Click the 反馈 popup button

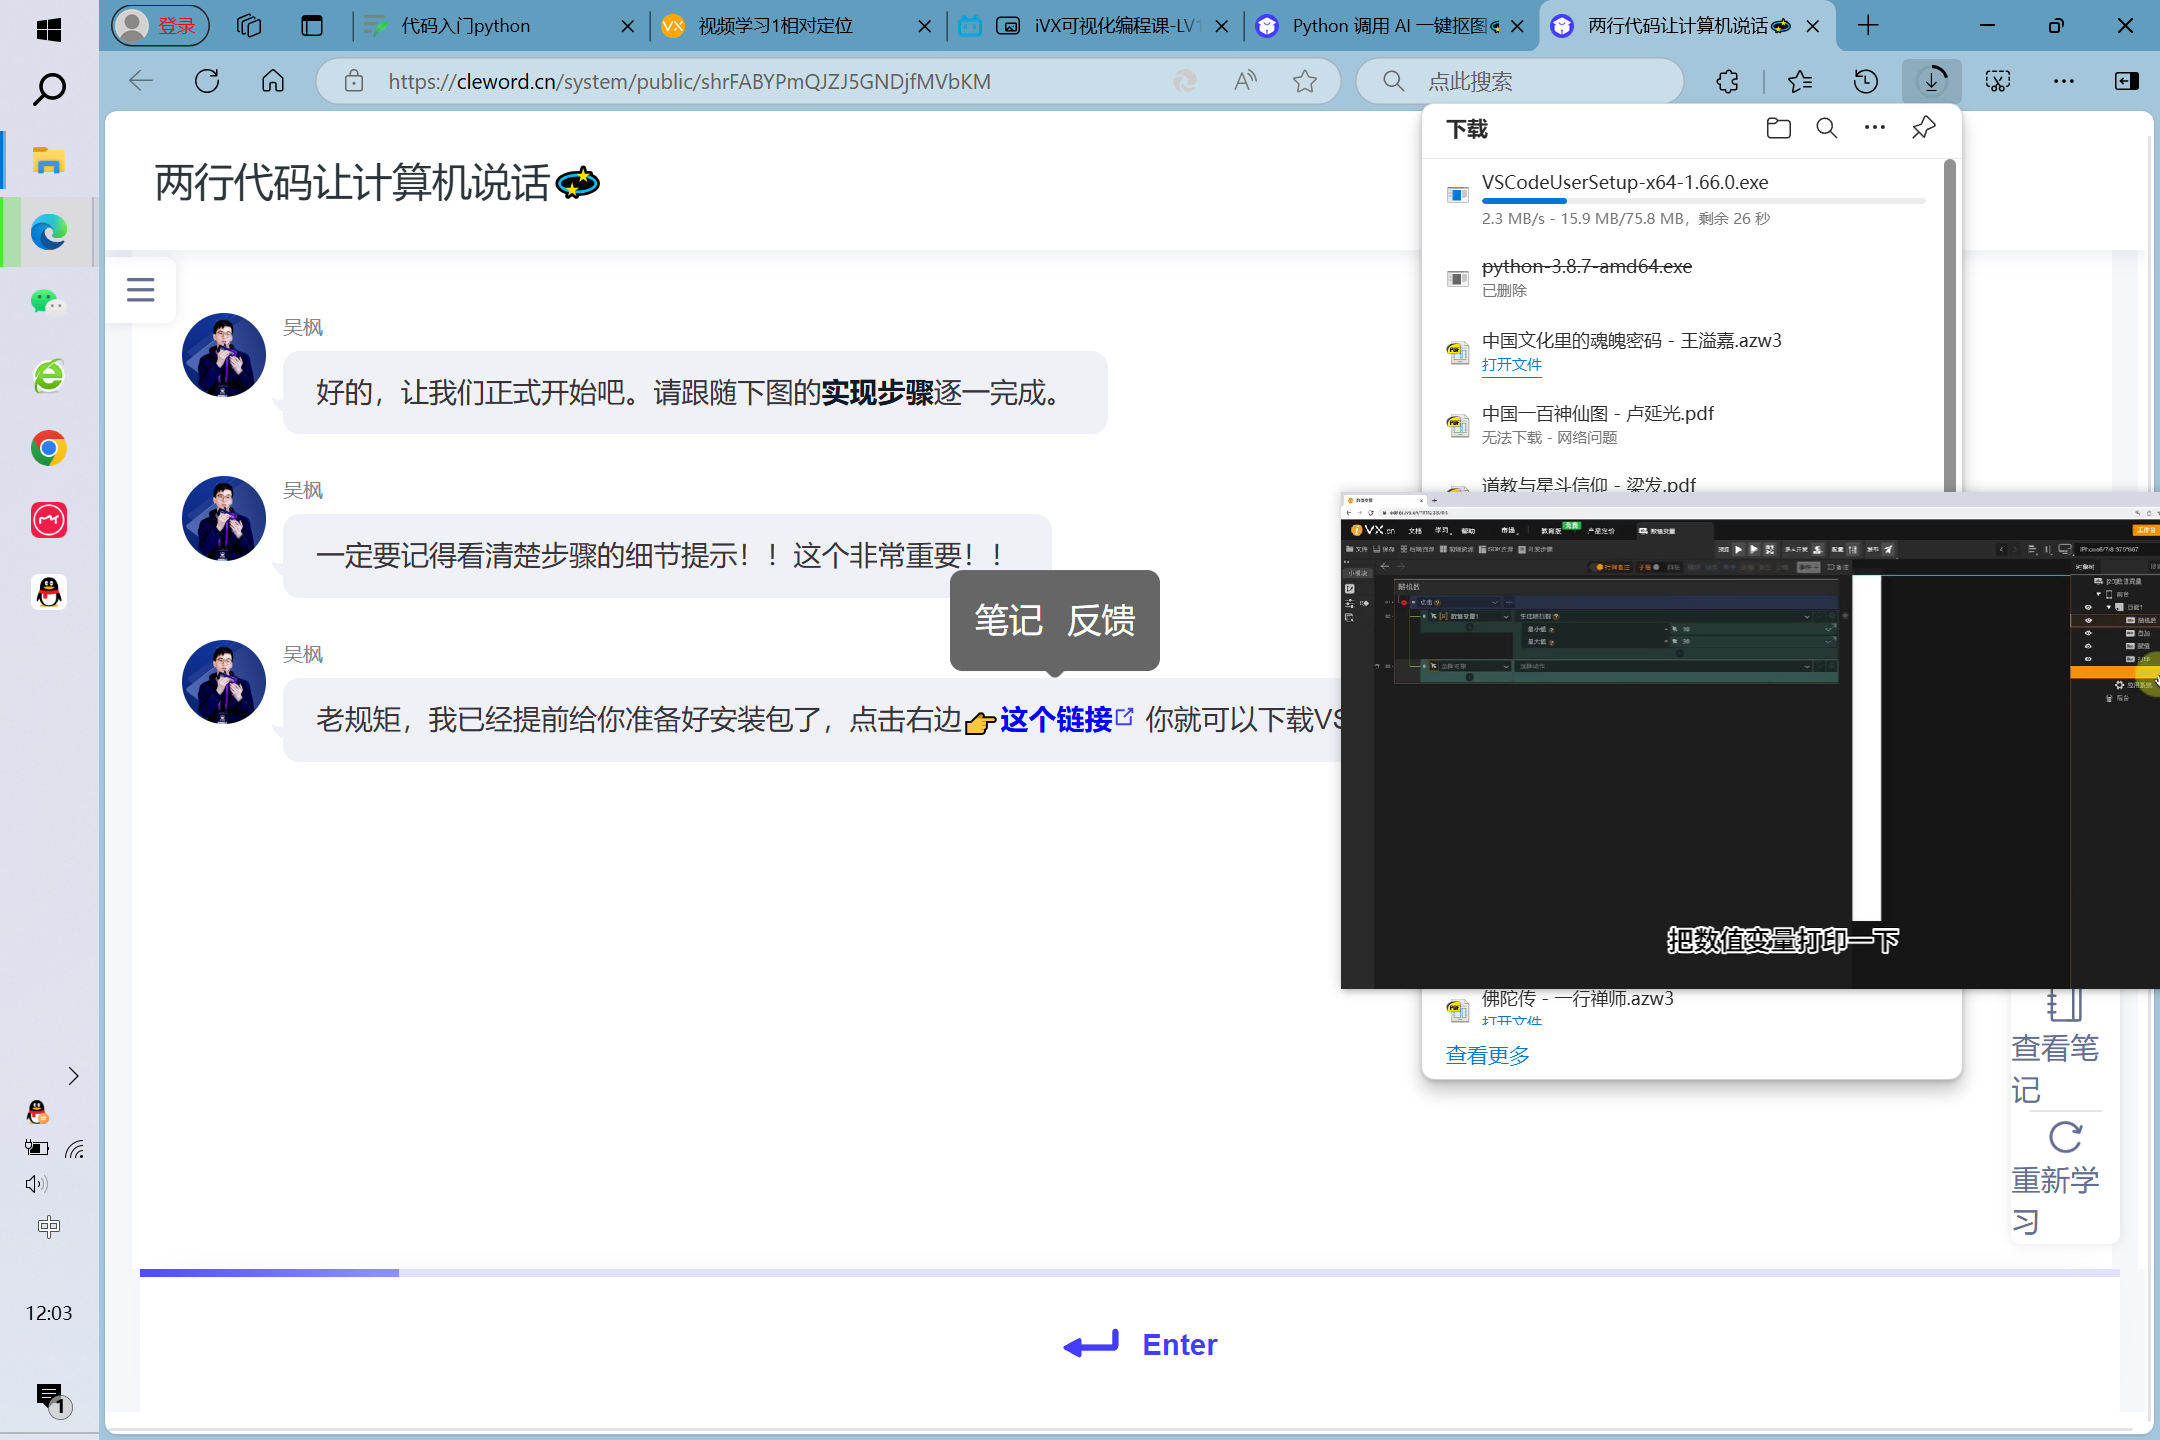pos(1101,620)
